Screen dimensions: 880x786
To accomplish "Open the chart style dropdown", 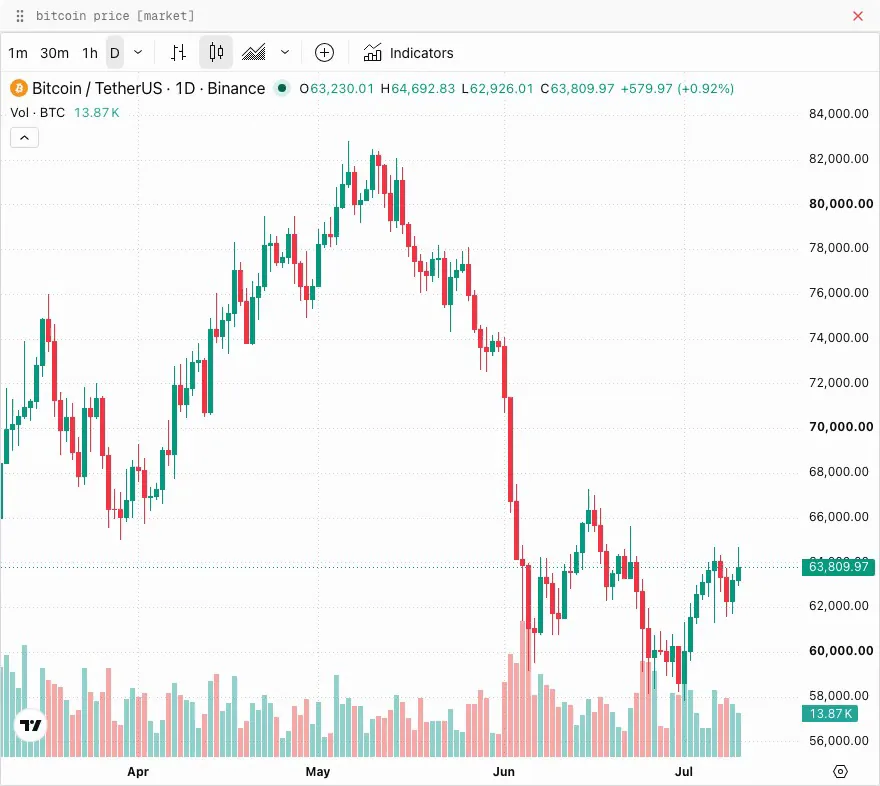I will point(285,53).
